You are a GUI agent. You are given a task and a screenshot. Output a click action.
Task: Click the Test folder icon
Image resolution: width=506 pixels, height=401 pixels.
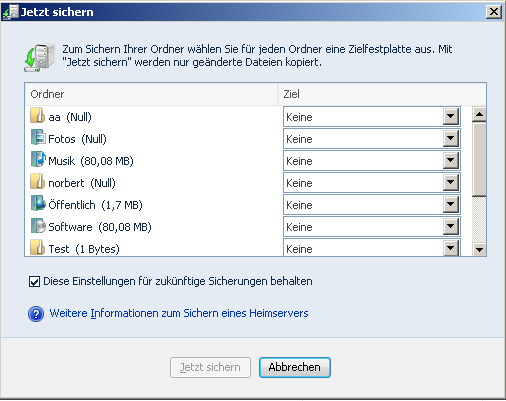(37, 247)
